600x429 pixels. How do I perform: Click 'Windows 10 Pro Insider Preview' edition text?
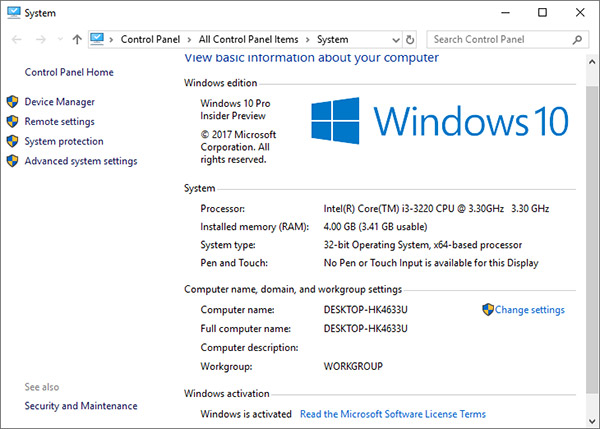coord(235,109)
